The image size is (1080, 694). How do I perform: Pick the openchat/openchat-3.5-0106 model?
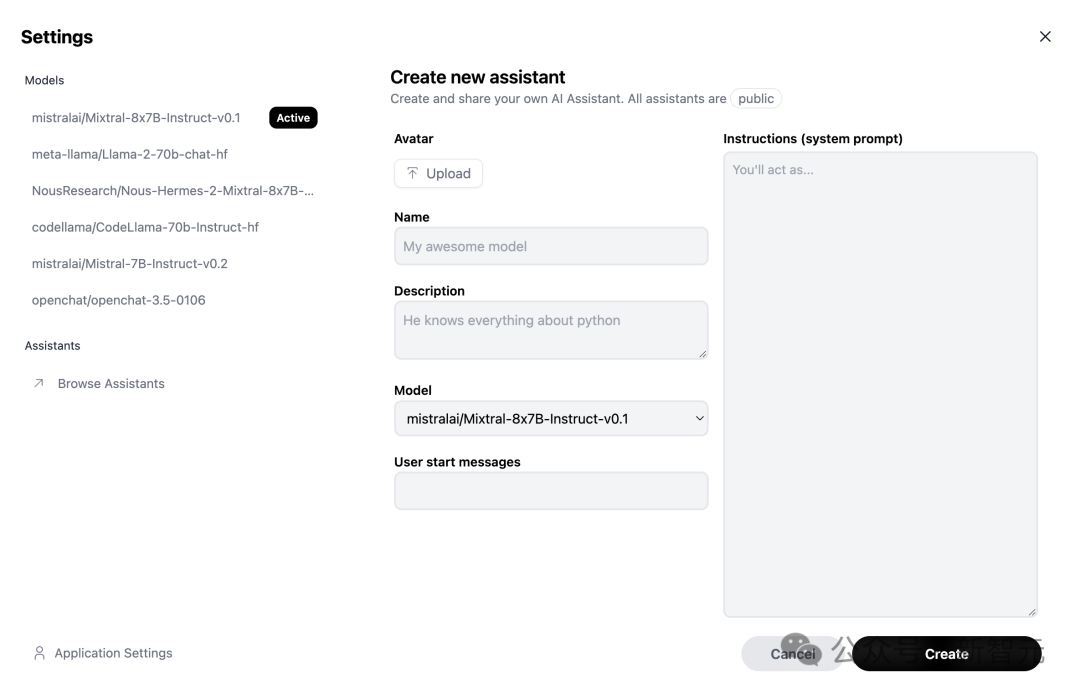click(119, 300)
